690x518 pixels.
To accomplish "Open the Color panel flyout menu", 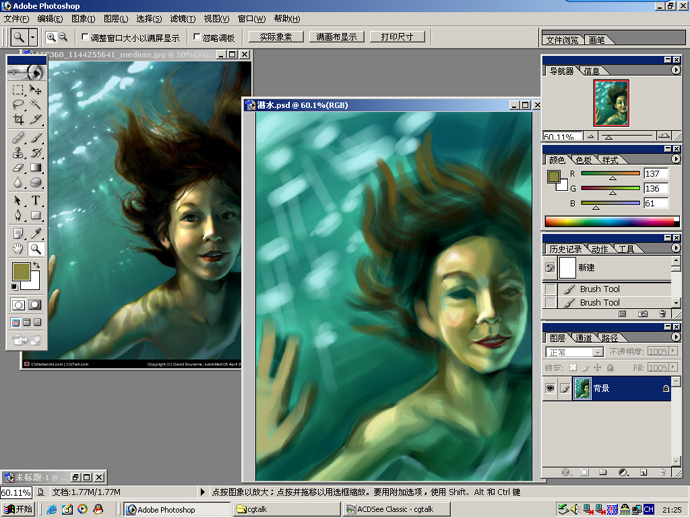I will pos(675,159).
